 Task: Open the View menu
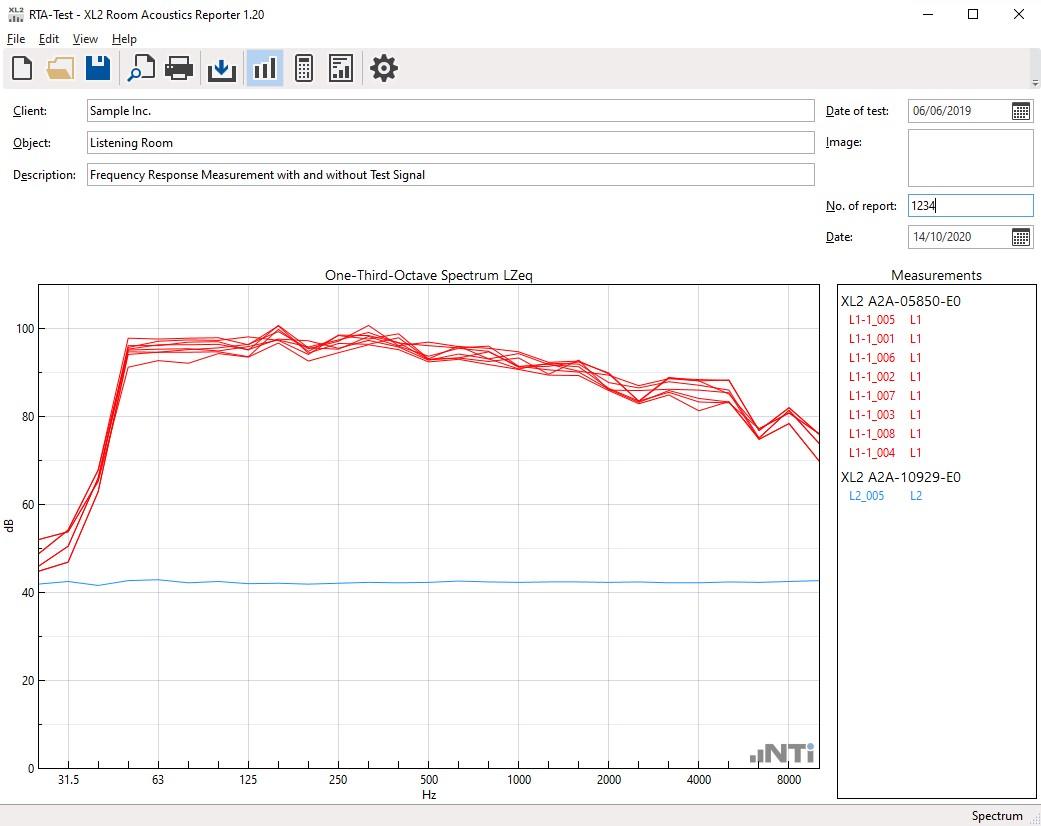[x=85, y=39]
